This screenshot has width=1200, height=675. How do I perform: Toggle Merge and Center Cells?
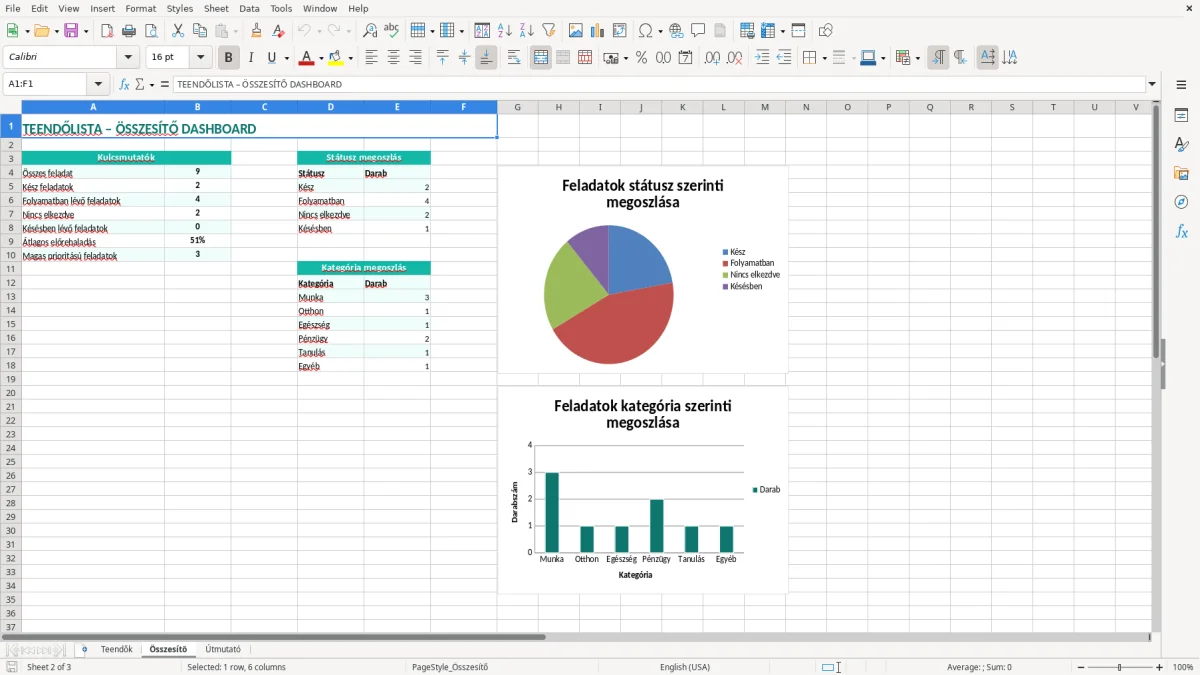tap(541, 58)
